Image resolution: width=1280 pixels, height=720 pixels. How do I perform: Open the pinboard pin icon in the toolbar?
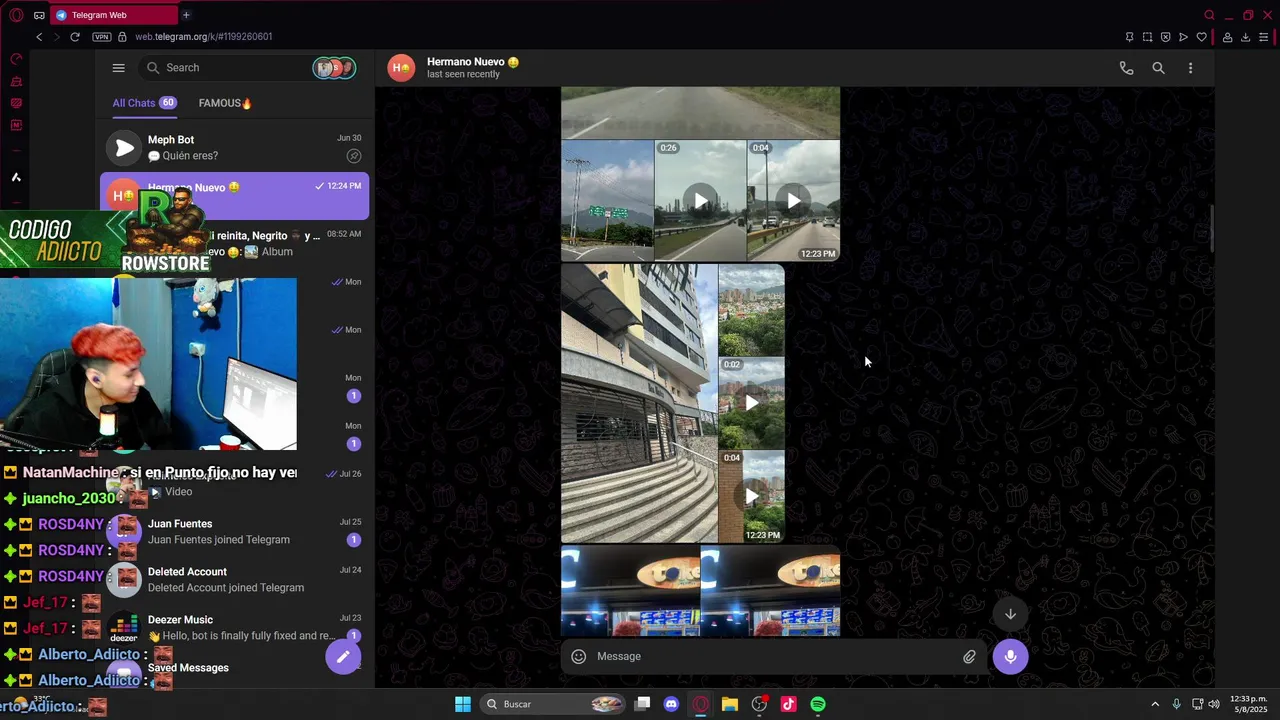1129,37
